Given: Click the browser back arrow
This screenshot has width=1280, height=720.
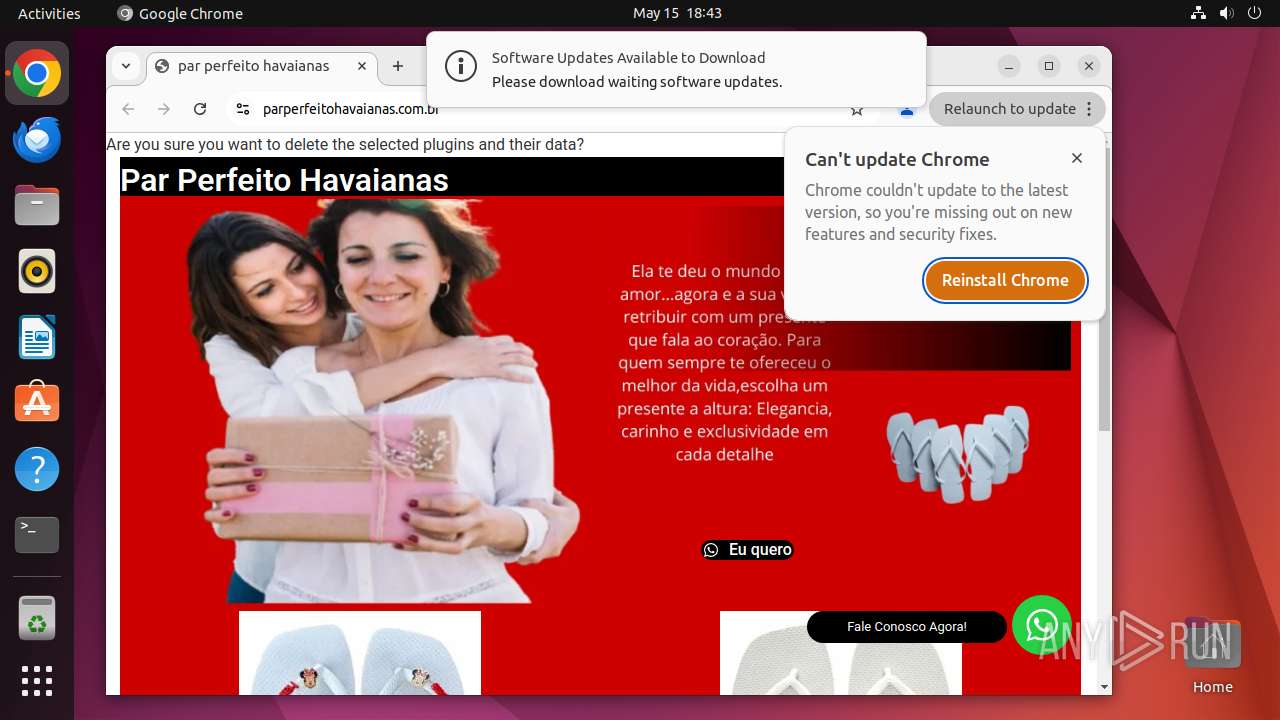Looking at the screenshot, I should coord(128,109).
